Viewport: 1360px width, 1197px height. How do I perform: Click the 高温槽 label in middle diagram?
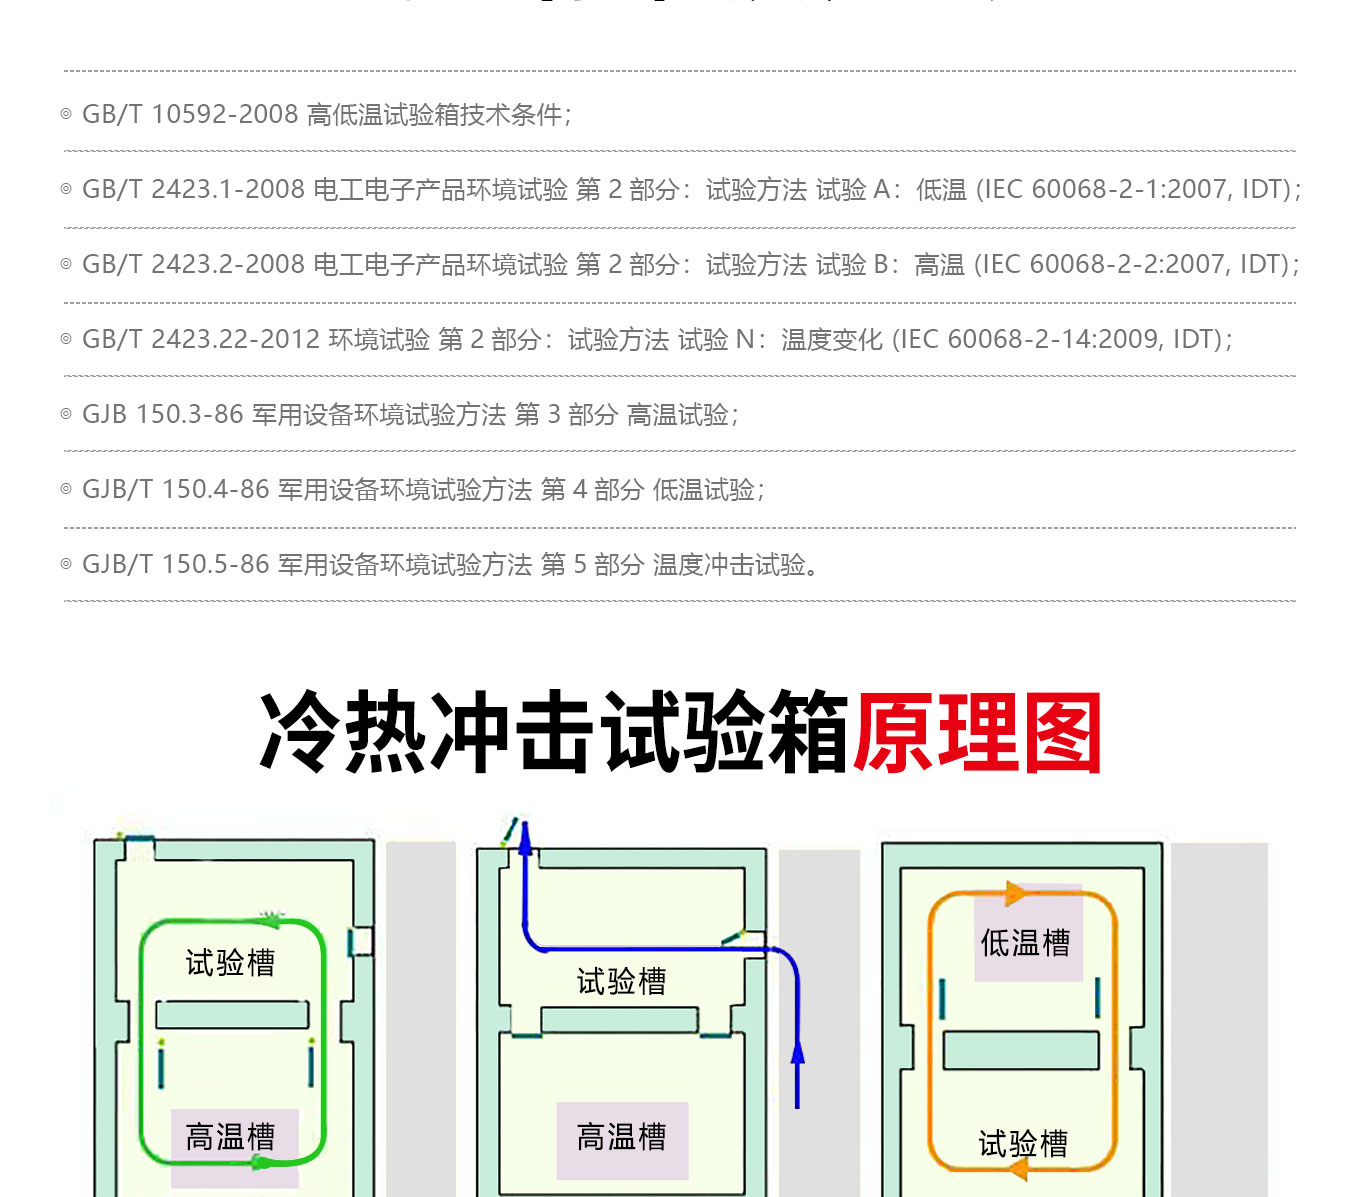[x=621, y=1137]
